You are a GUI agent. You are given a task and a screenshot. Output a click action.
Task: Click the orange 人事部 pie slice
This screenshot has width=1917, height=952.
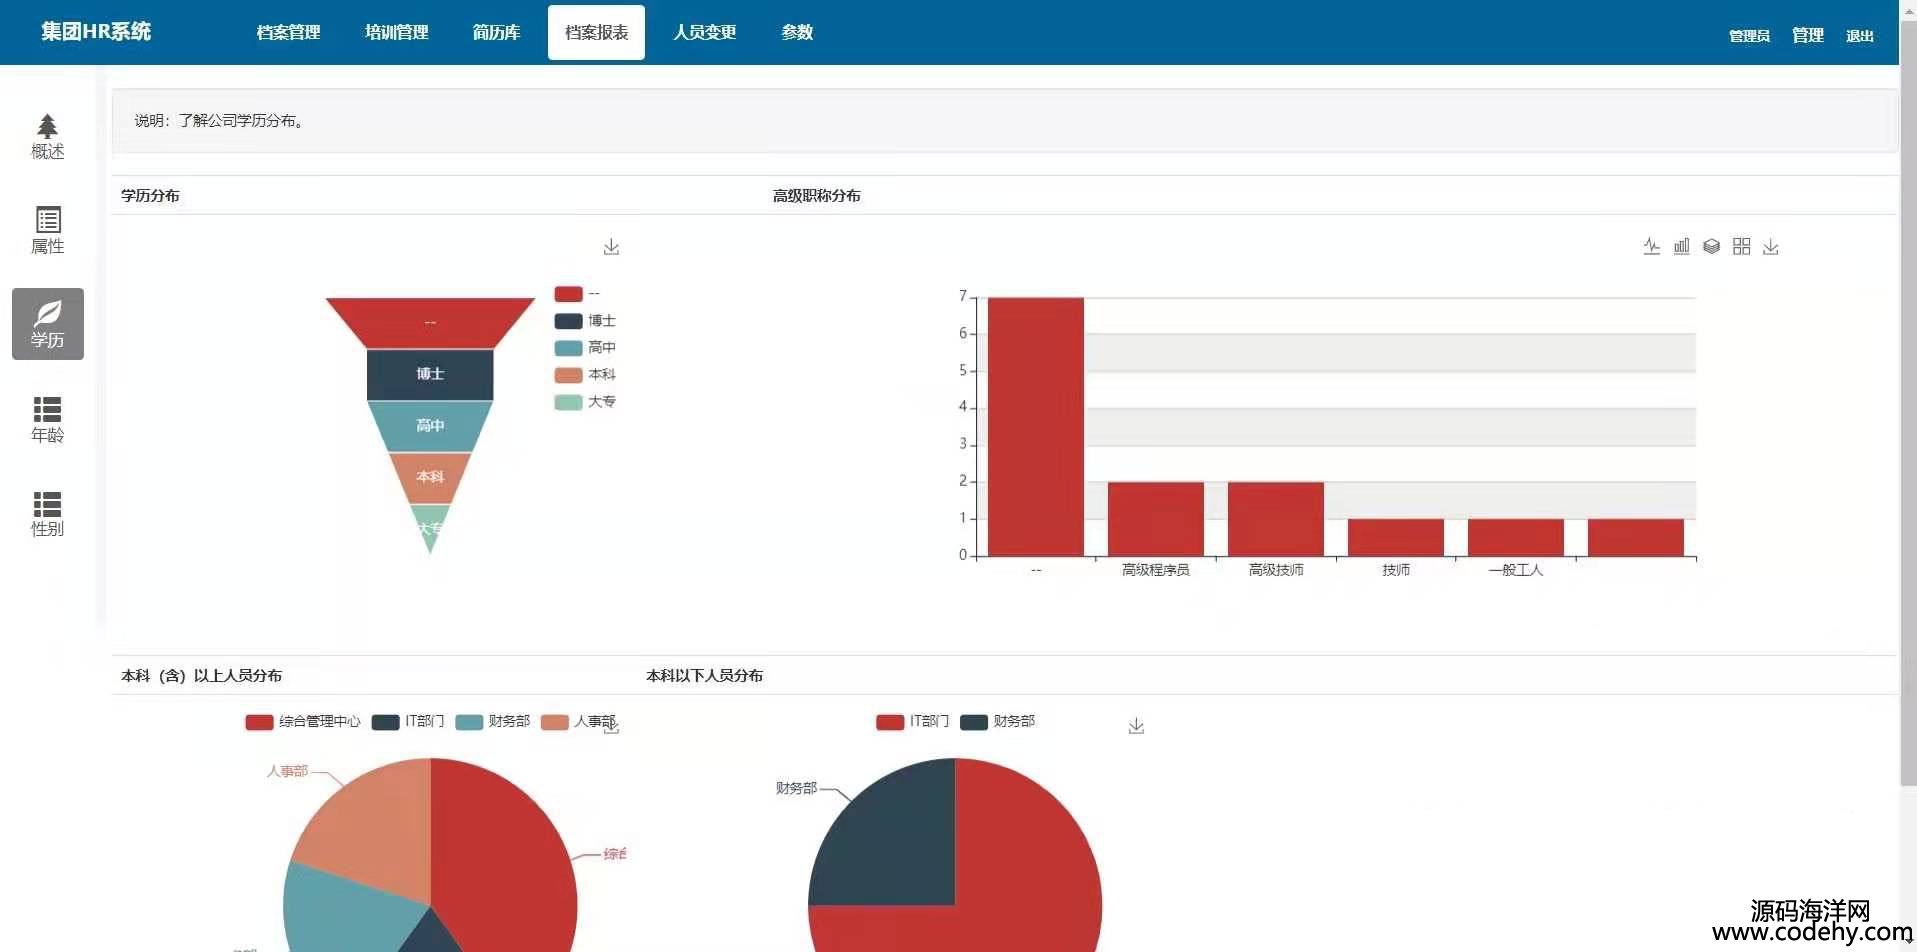coord(375,828)
